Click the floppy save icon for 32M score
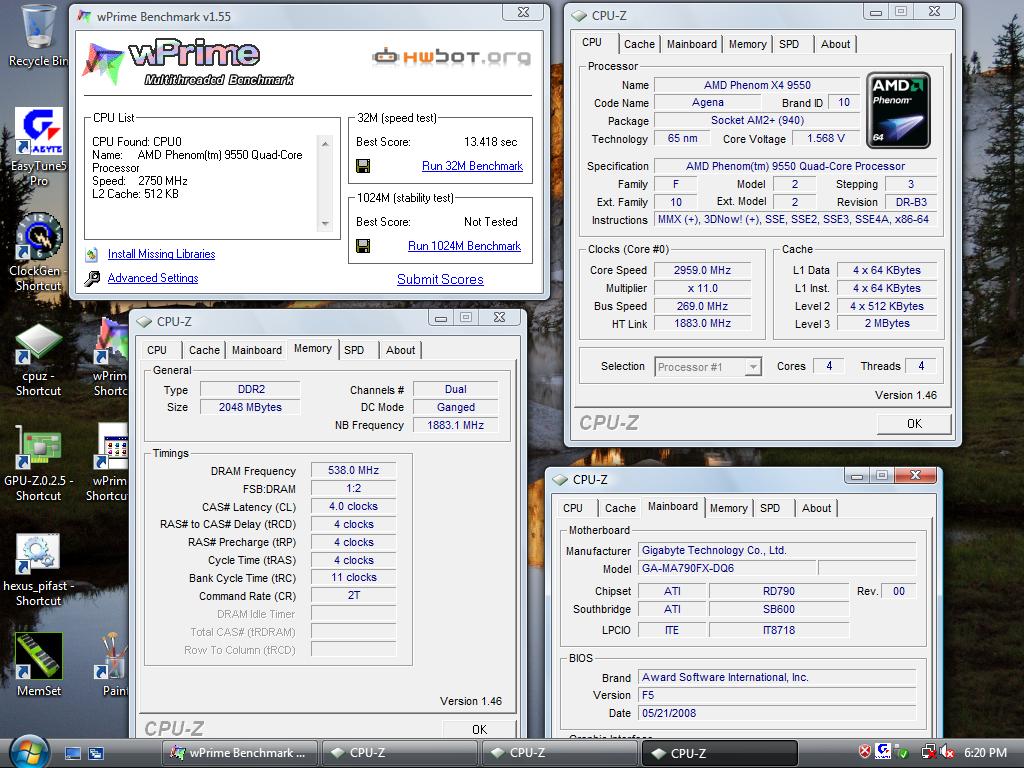Viewport: 1024px width, 768px height. (363, 166)
